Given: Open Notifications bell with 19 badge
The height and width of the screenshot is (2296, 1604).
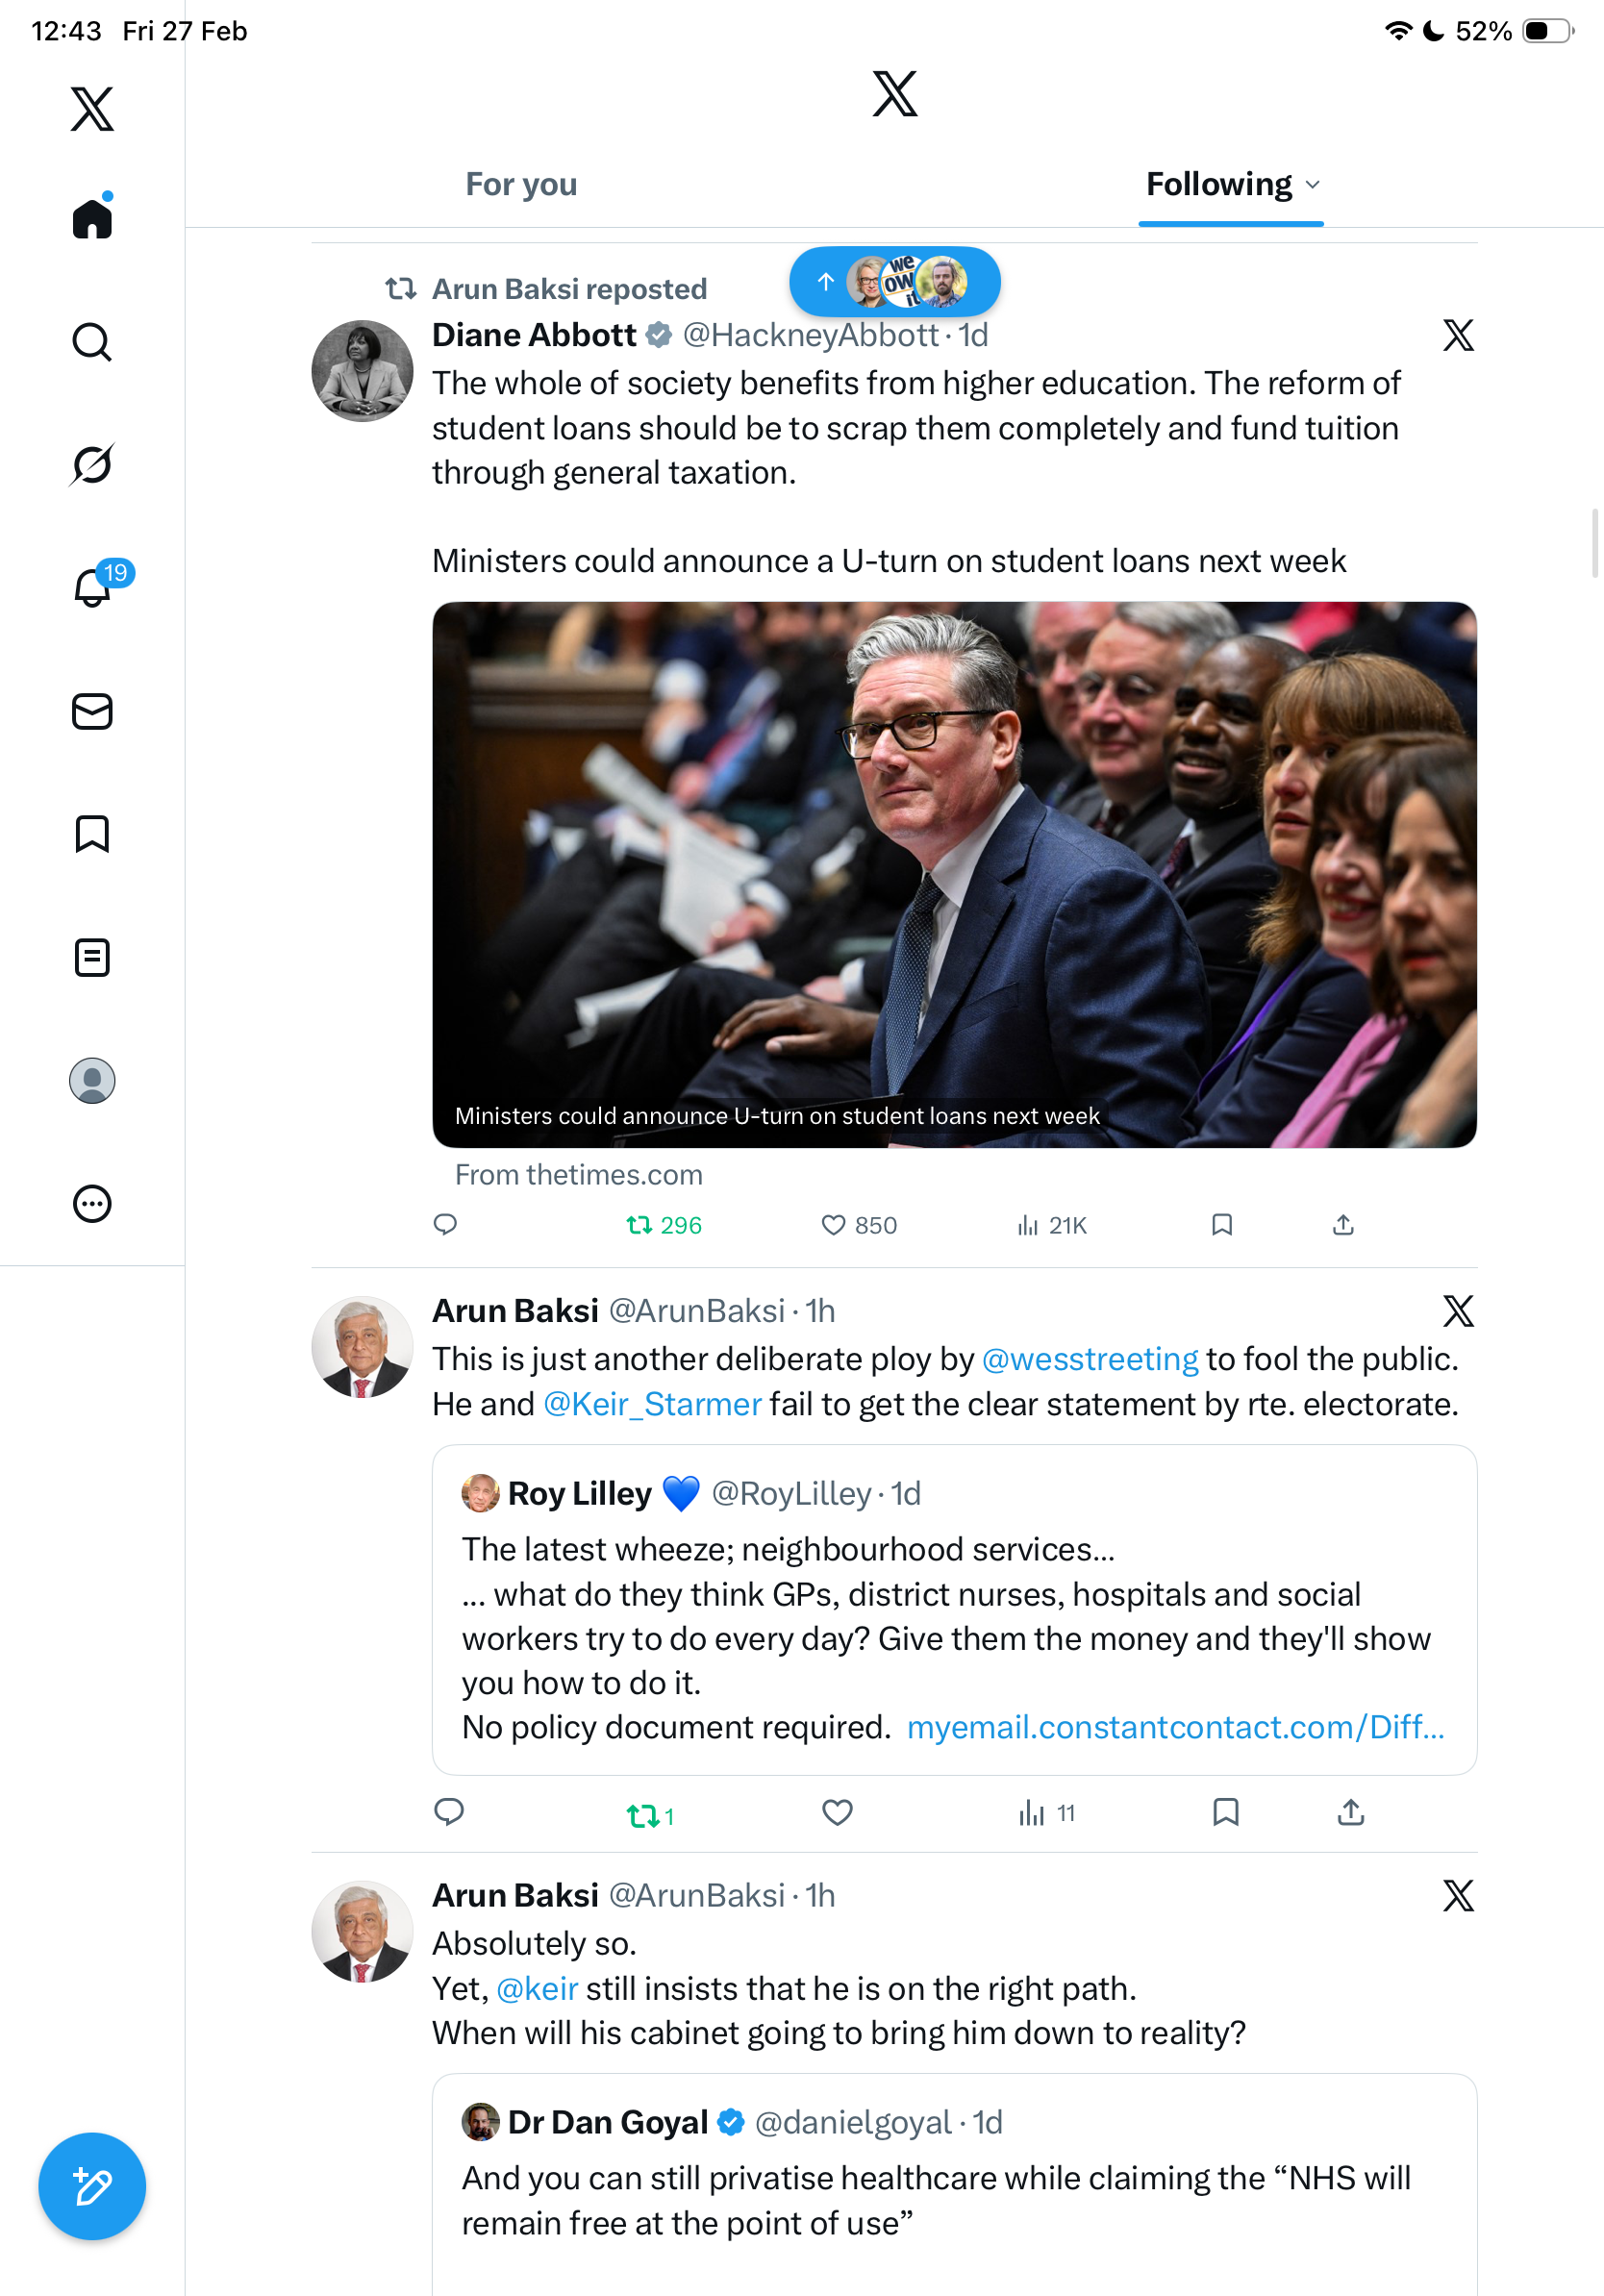Looking at the screenshot, I should pyautogui.click(x=94, y=586).
